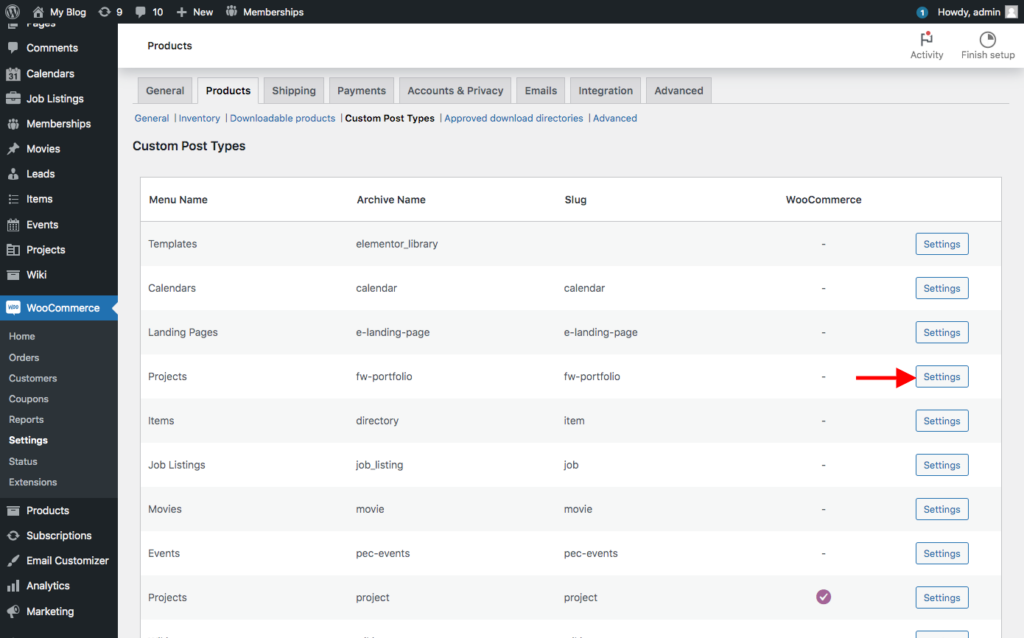The height and width of the screenshot is (638, 1024).
Task: Click the Finish setup progress icon
Action: [987, 39]
